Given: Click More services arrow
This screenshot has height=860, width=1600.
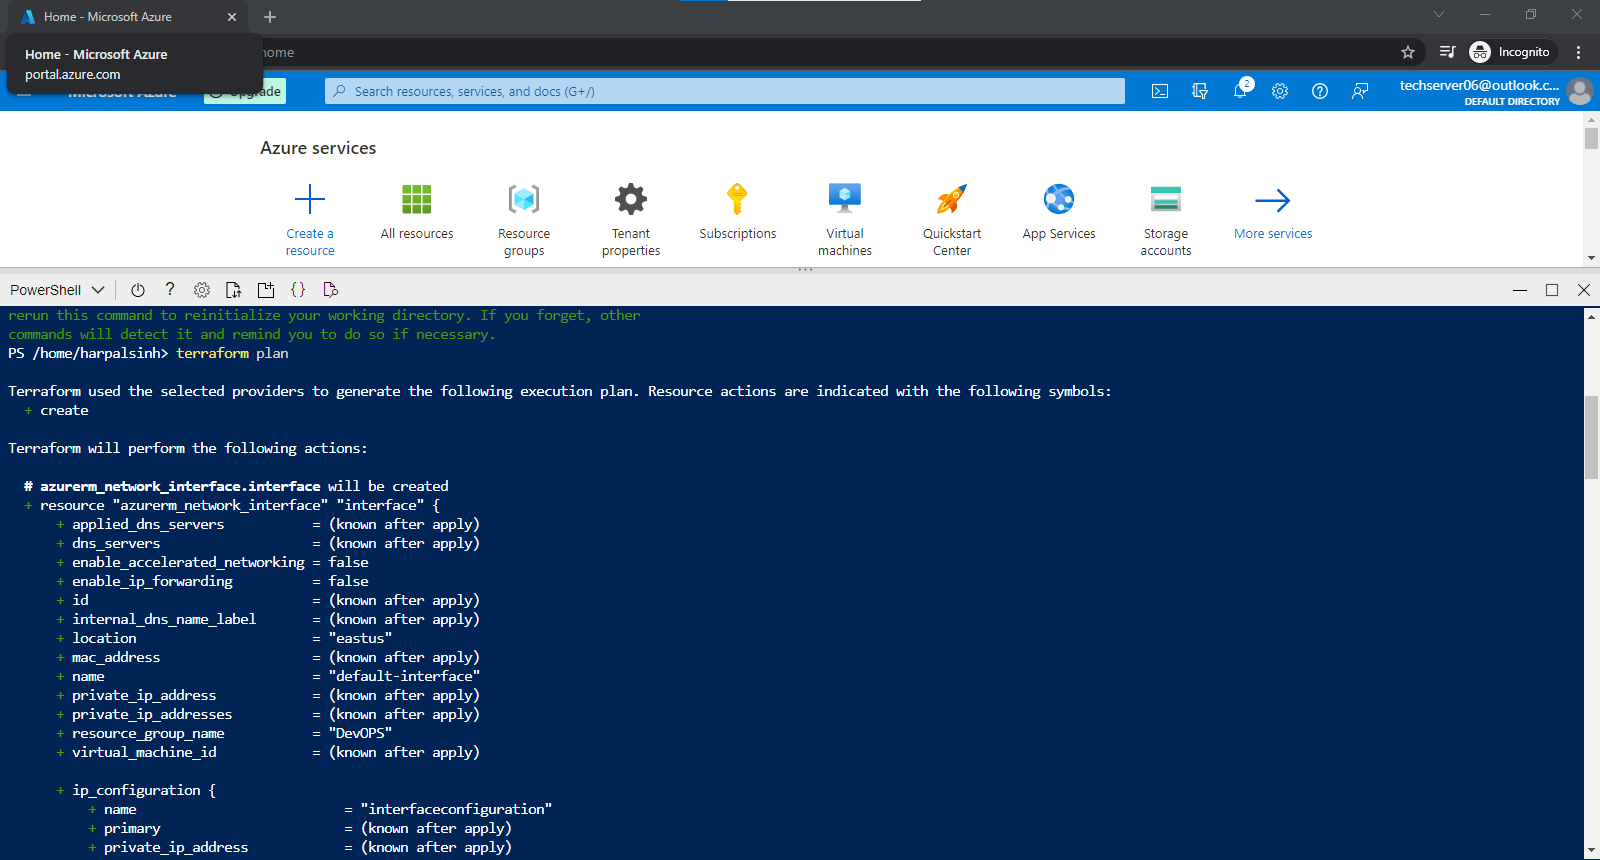Looking at the screenshot, I should [x=1273, y=201].
